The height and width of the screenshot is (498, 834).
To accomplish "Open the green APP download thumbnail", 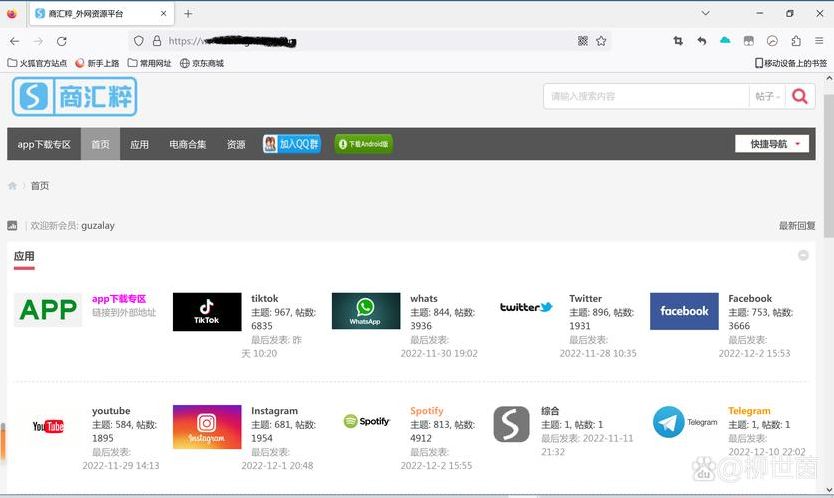I will click(x=48, y=310).
